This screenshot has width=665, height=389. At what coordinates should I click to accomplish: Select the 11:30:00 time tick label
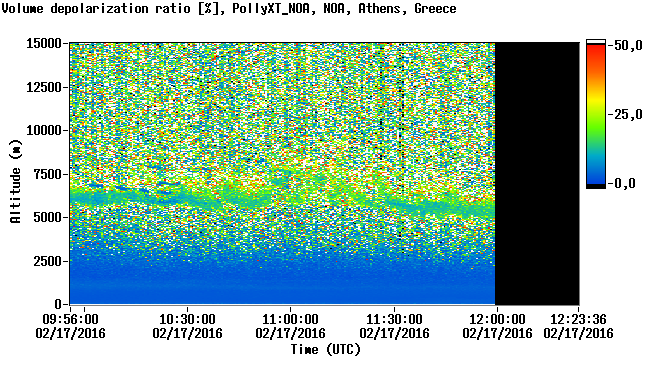click(394, 319)
